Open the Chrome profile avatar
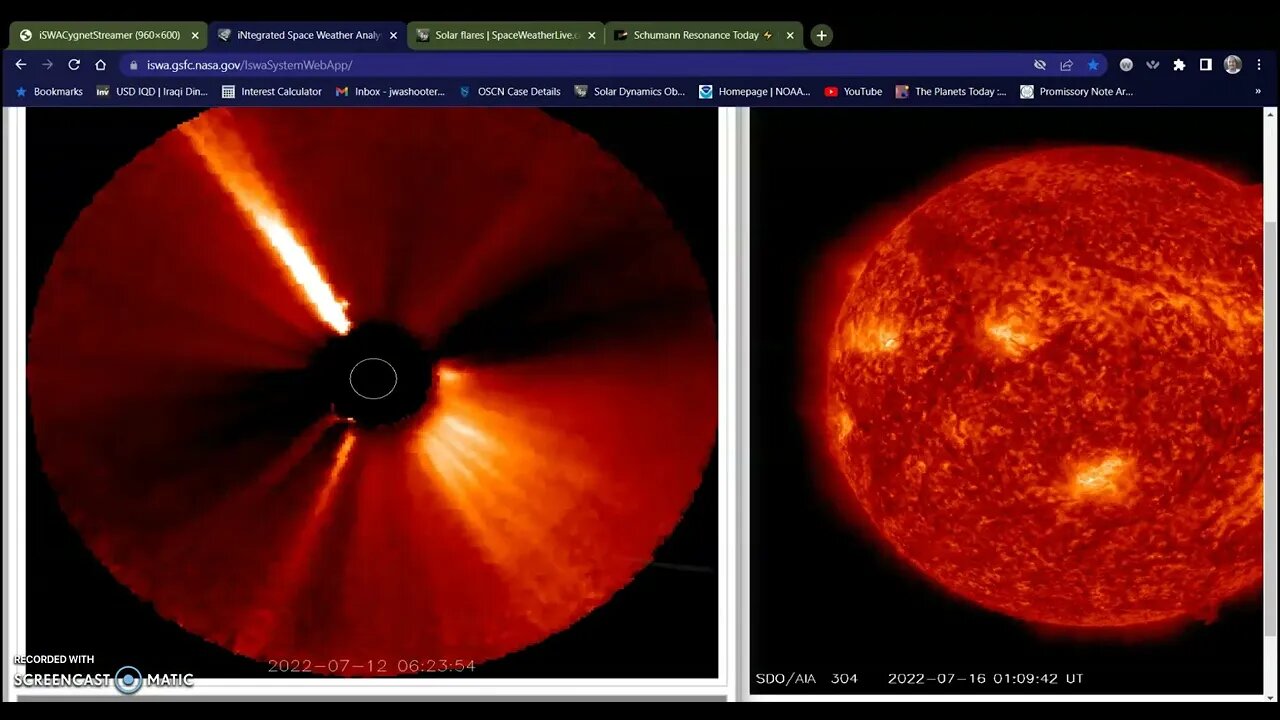Viewport: 1280px width, 720px height. 1233,64
